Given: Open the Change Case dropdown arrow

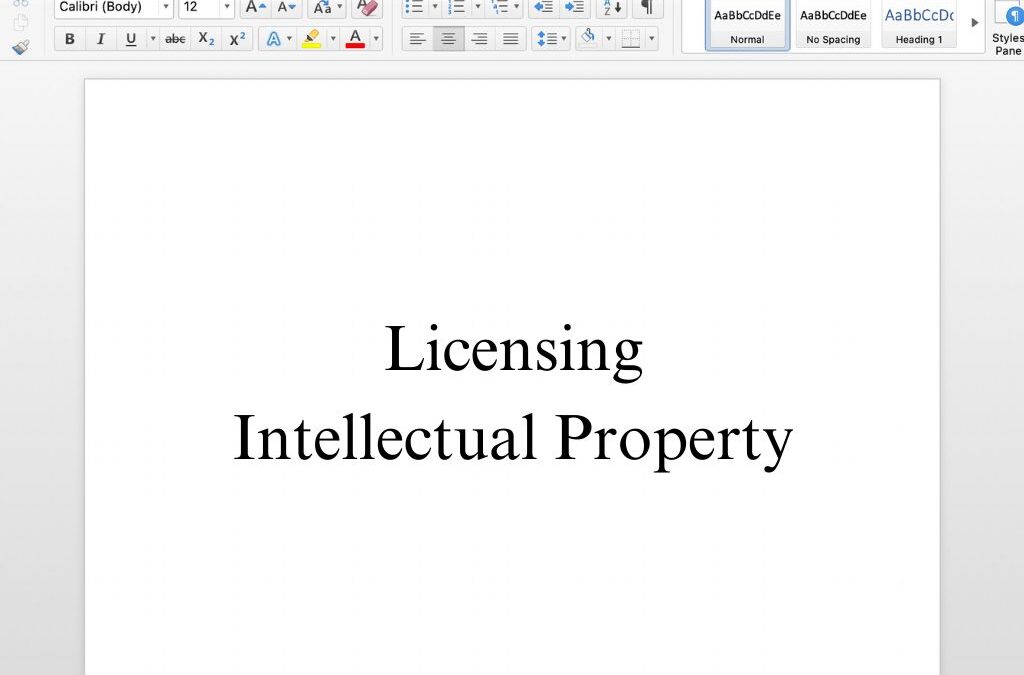Looking at the screenshot, I should coord(340,7).
